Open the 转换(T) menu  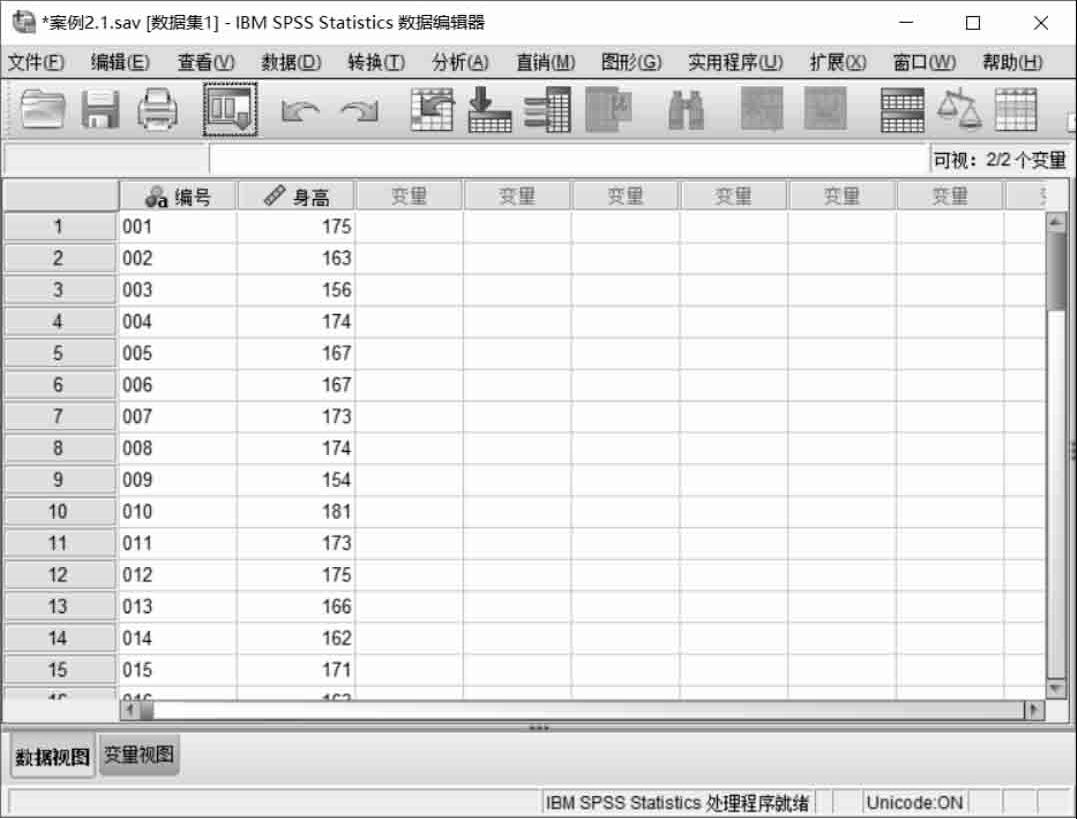tap(376, 63)
